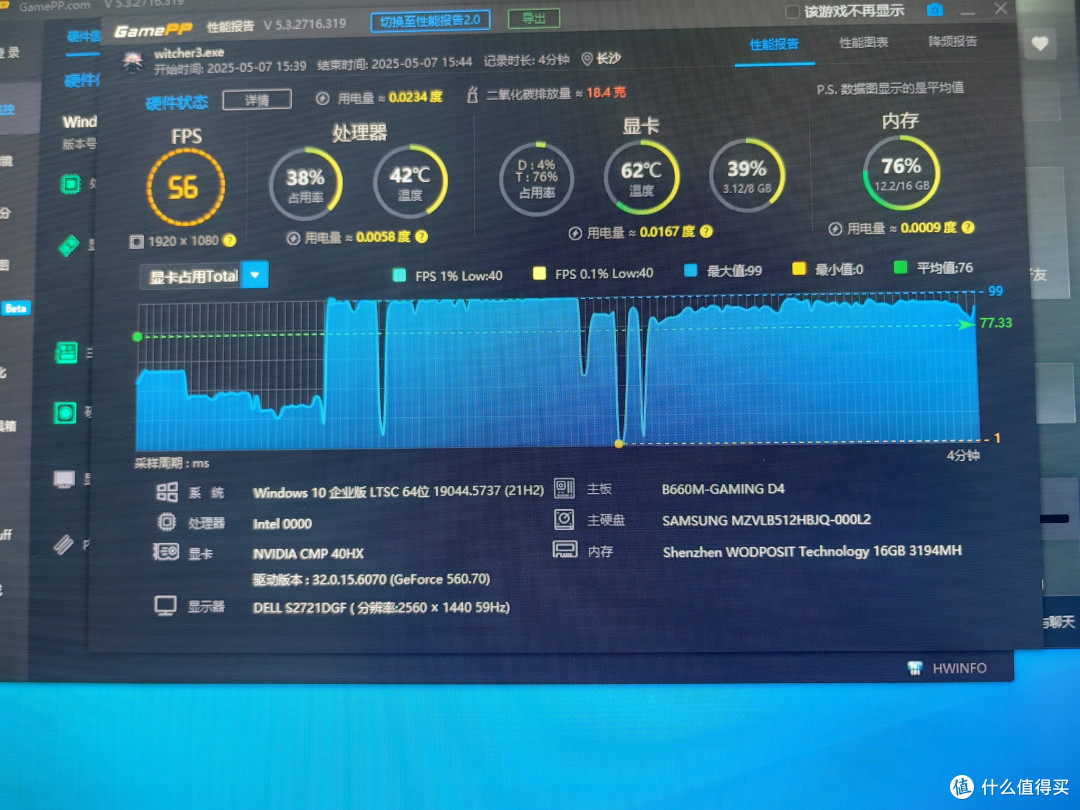Click the CPU 42℃ temperature gauge
The height and width of the screenshot is (810, 1080).
[411, 182]
